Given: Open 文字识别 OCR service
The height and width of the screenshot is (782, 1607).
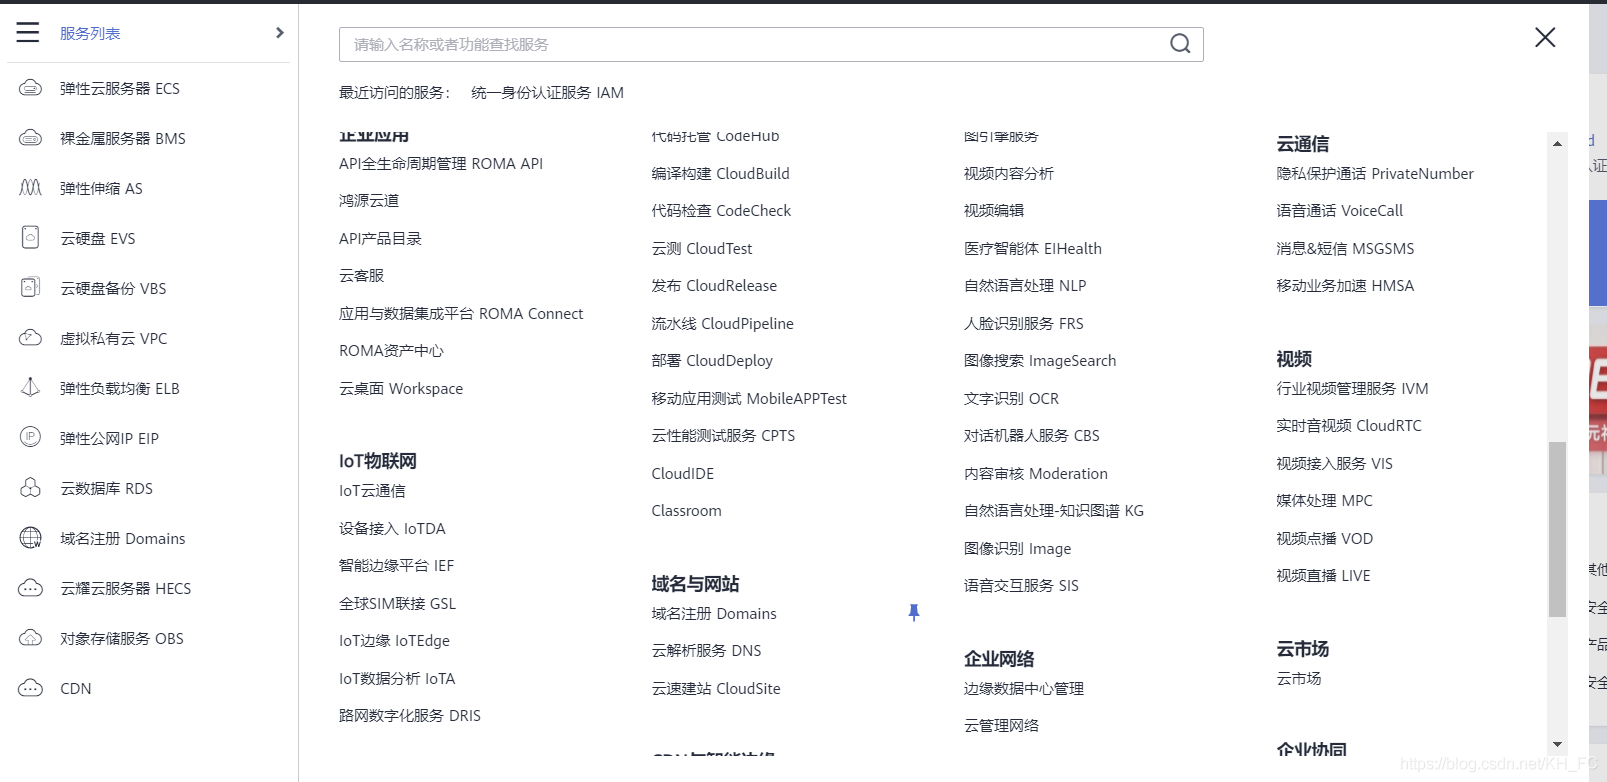Looking at the screenshot, I should coord(1011,398).
